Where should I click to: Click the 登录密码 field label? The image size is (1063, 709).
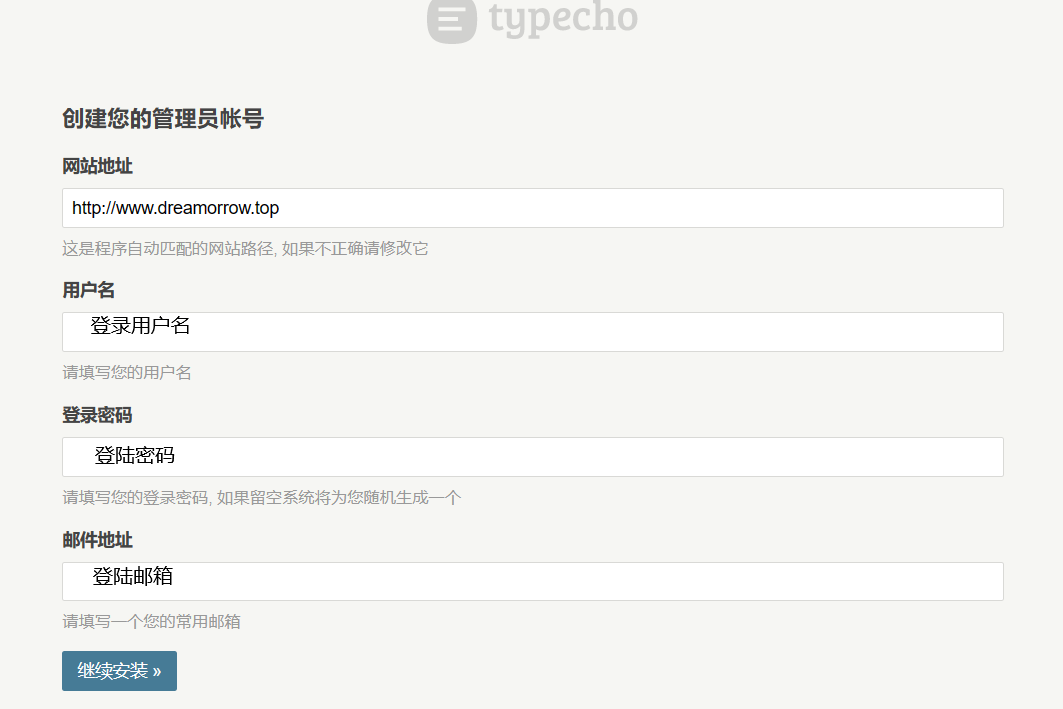point(97,415)
